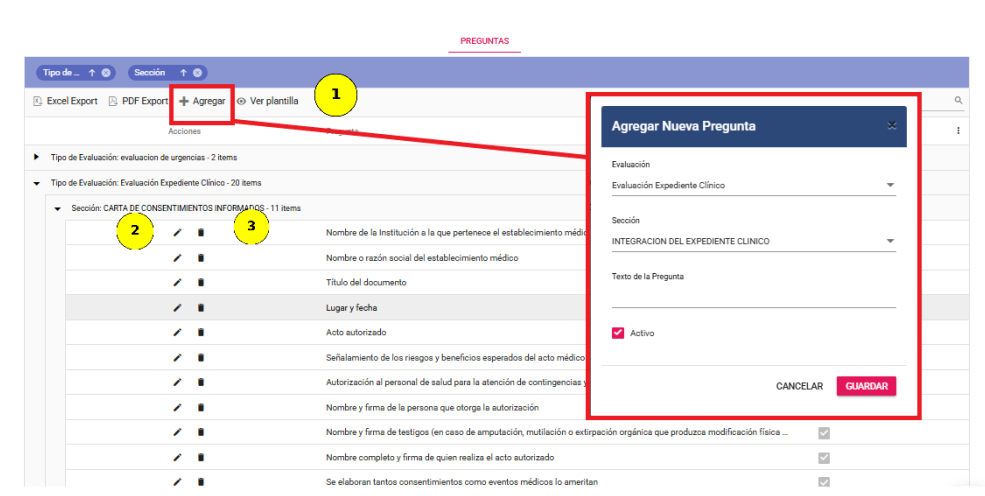
Task: Delete 'Nombre de la Institución' question
Action: [201, 233]
